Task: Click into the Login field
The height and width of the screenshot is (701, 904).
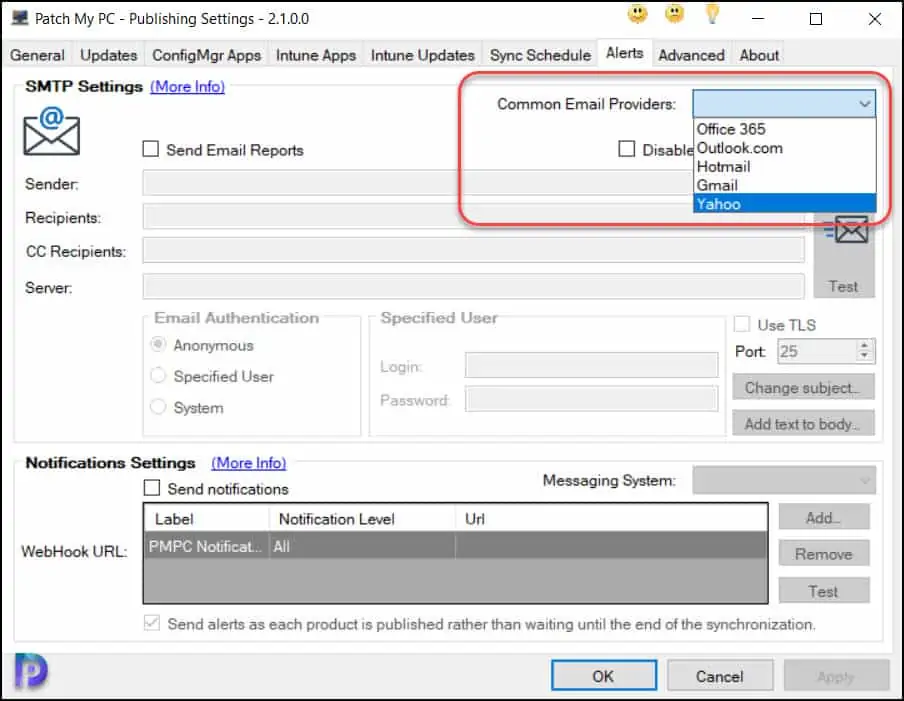Action: click(x=592, y=365)
